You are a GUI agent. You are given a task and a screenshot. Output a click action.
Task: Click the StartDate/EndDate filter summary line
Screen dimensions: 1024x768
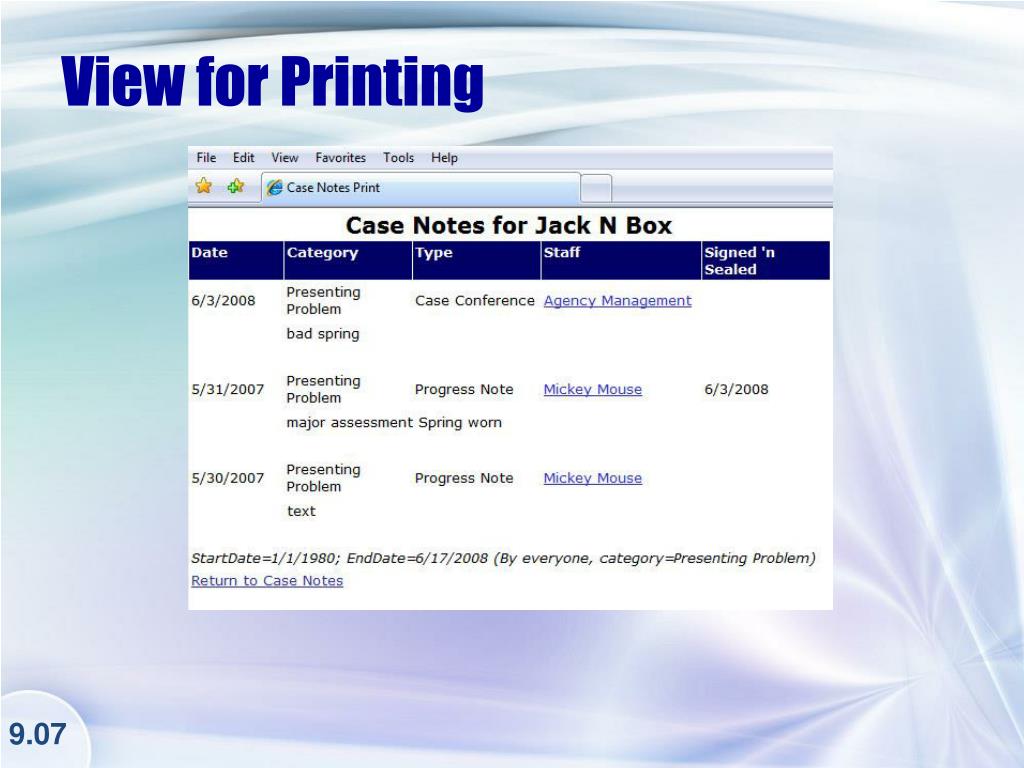[x=503, y=558]
